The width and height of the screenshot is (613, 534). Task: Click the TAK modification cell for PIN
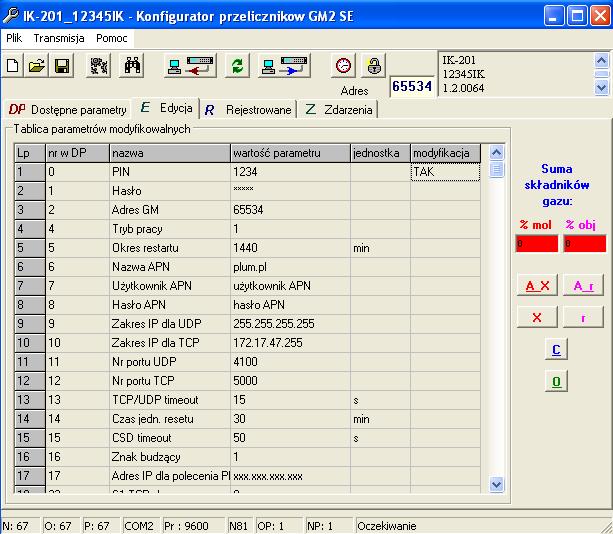(x=445, y=172)
